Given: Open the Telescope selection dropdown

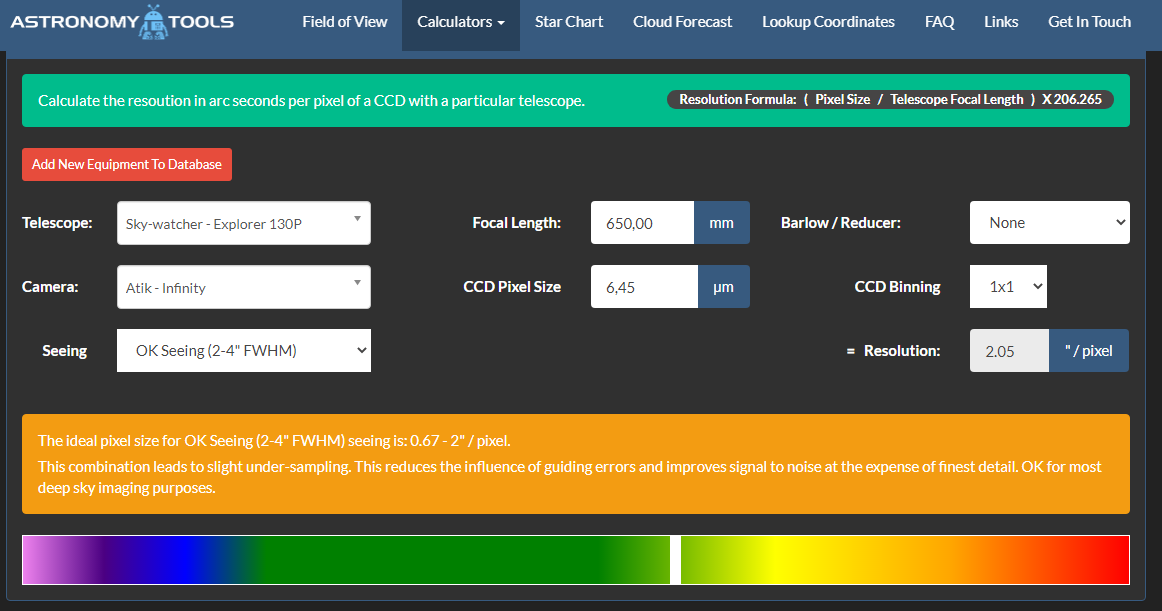Looking at the screenshot, I should (244, 223).
